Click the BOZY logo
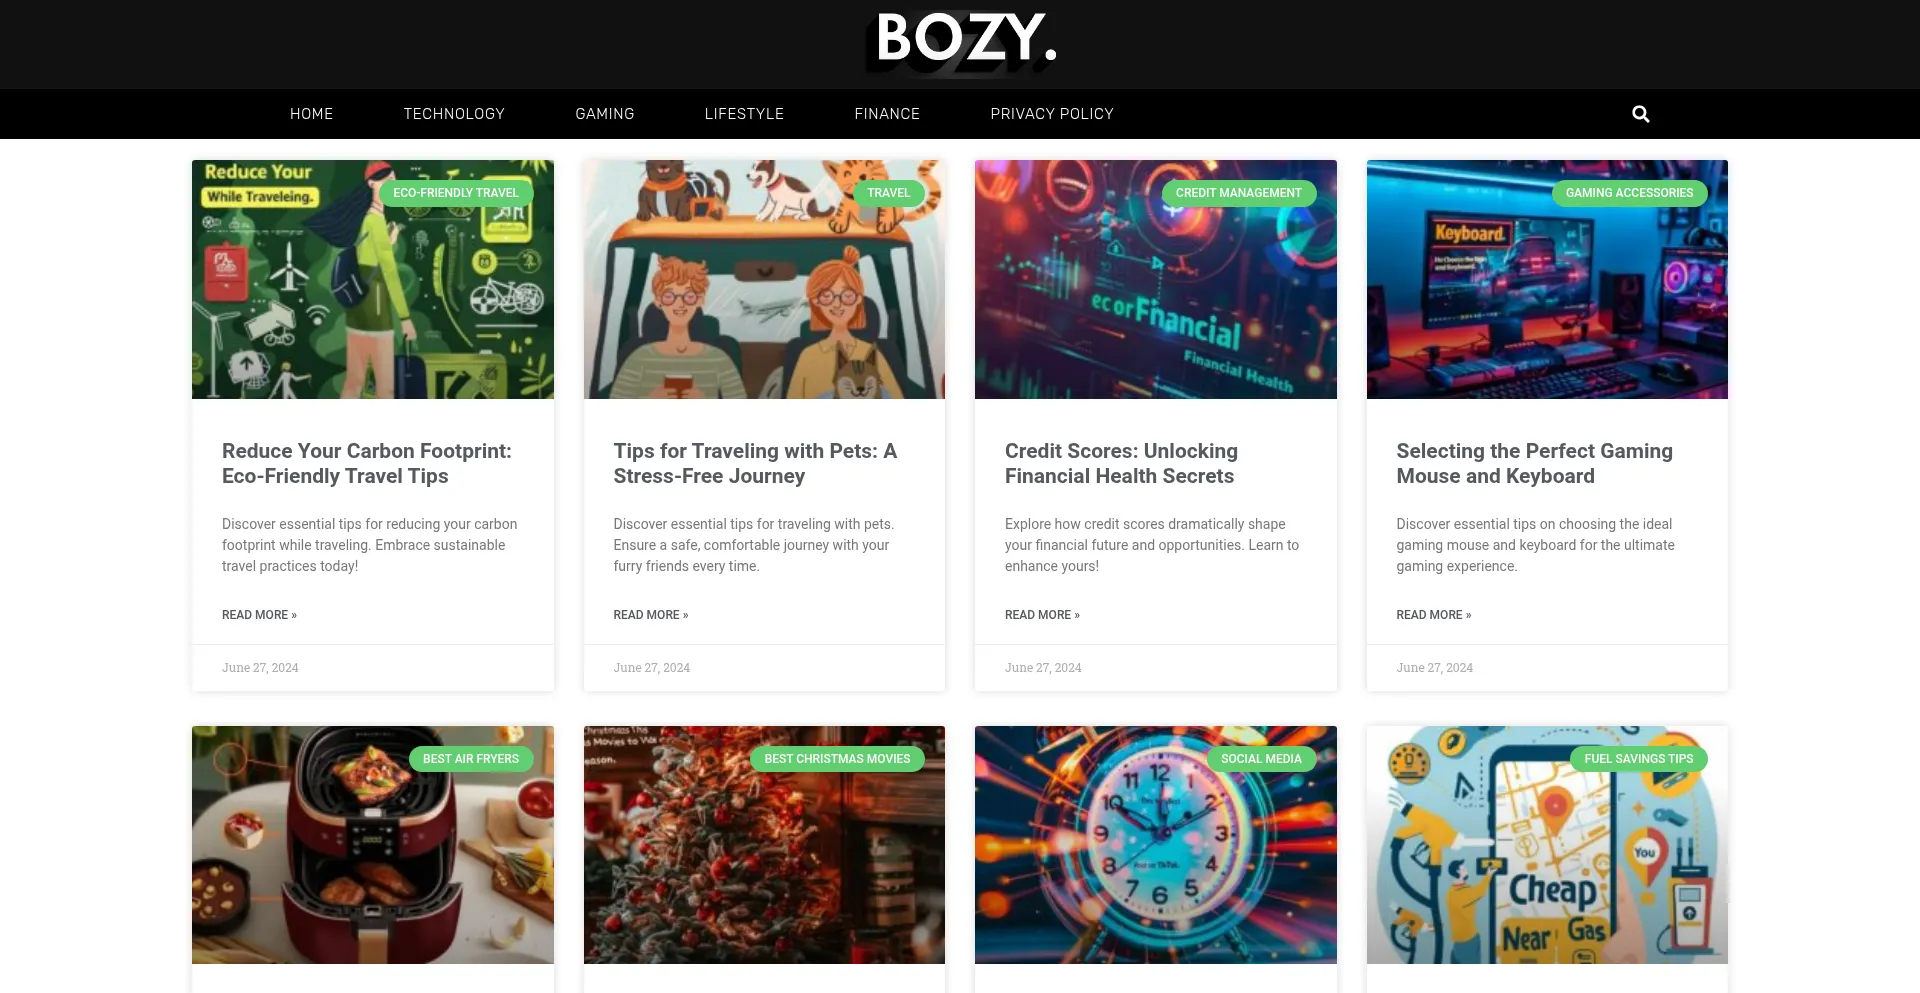The image size is (1920, 993). [962, 42]
